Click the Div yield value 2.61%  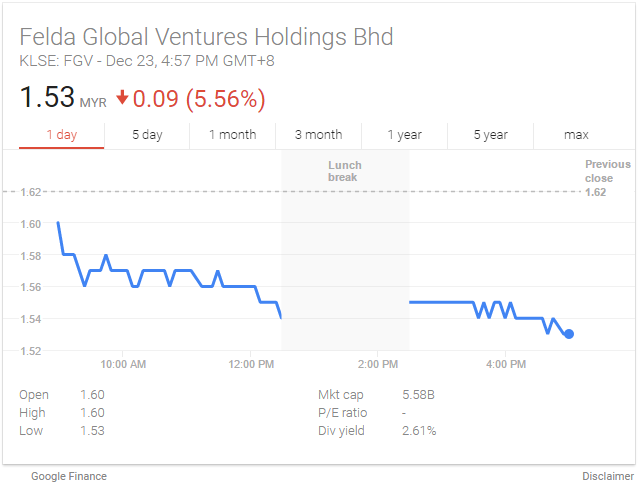coord(419,431)
